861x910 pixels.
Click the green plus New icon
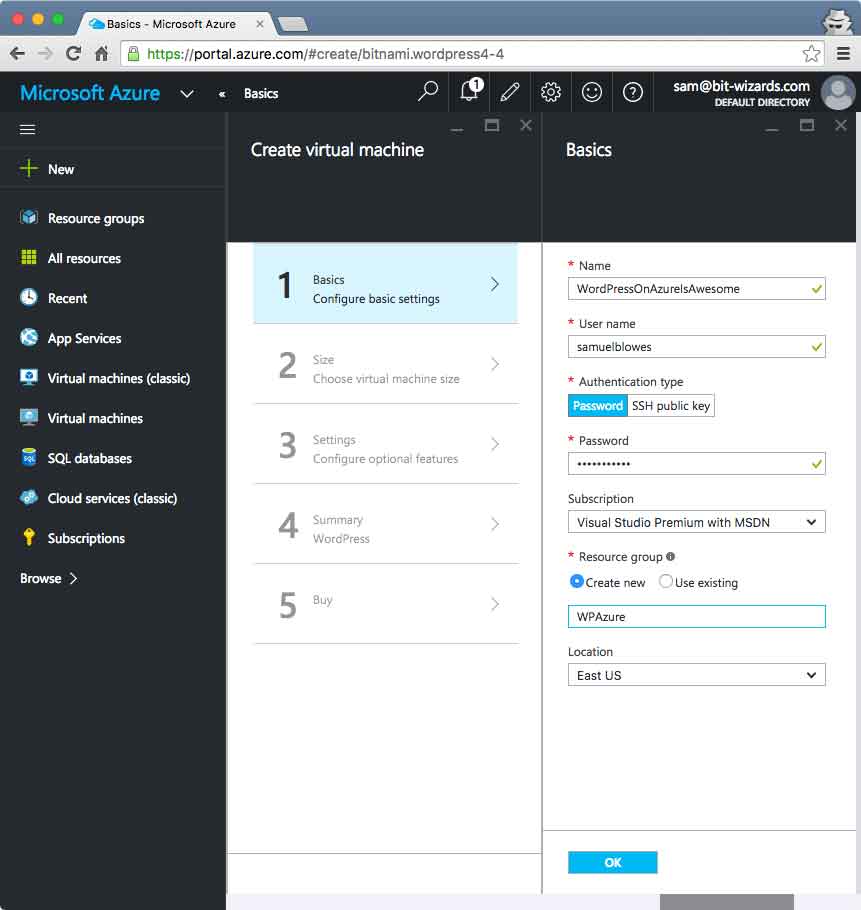[28, 168]
